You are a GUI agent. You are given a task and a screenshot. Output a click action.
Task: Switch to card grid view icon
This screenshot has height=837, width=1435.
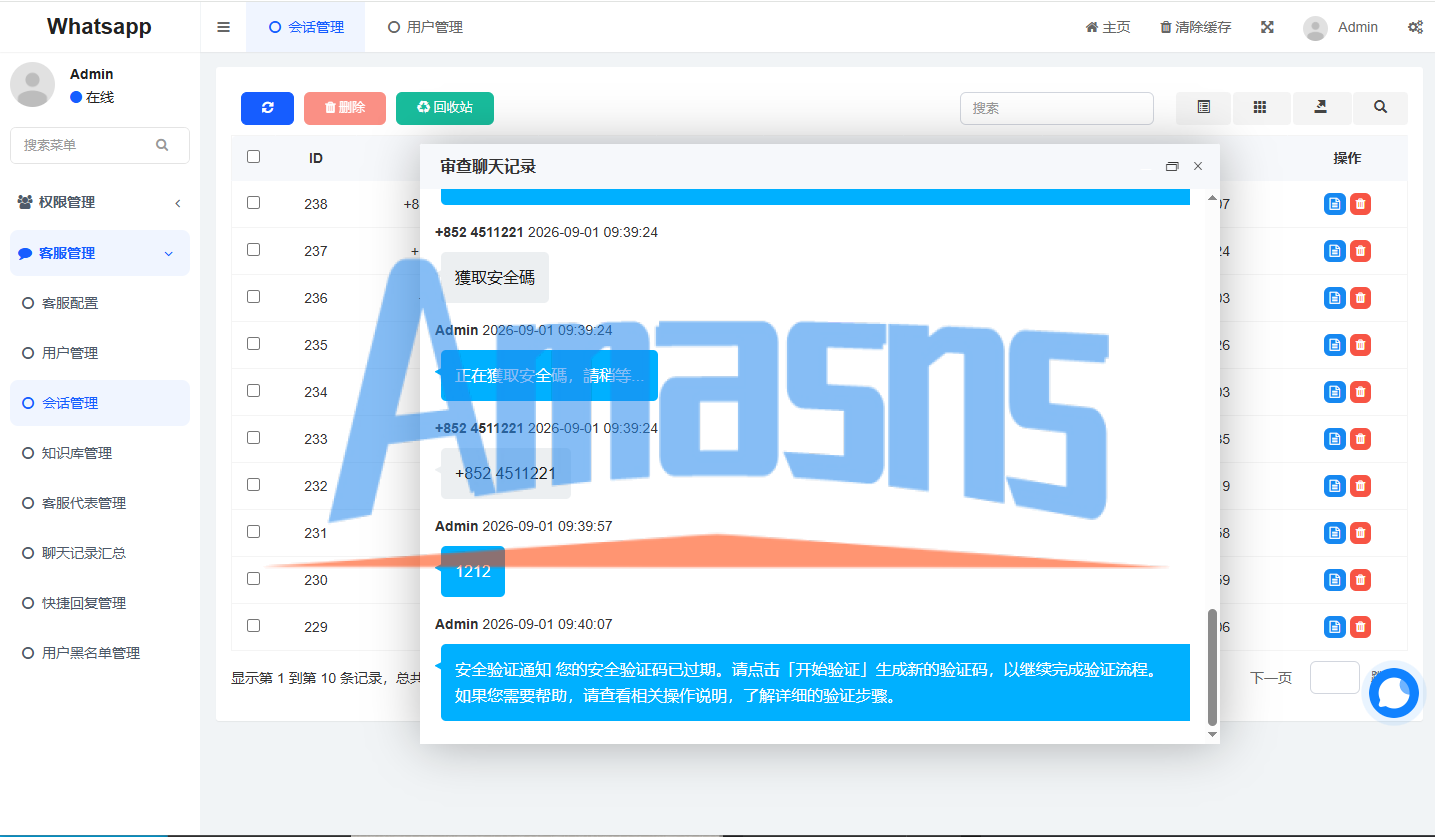pyautogui.click(x=1260, y=108)
